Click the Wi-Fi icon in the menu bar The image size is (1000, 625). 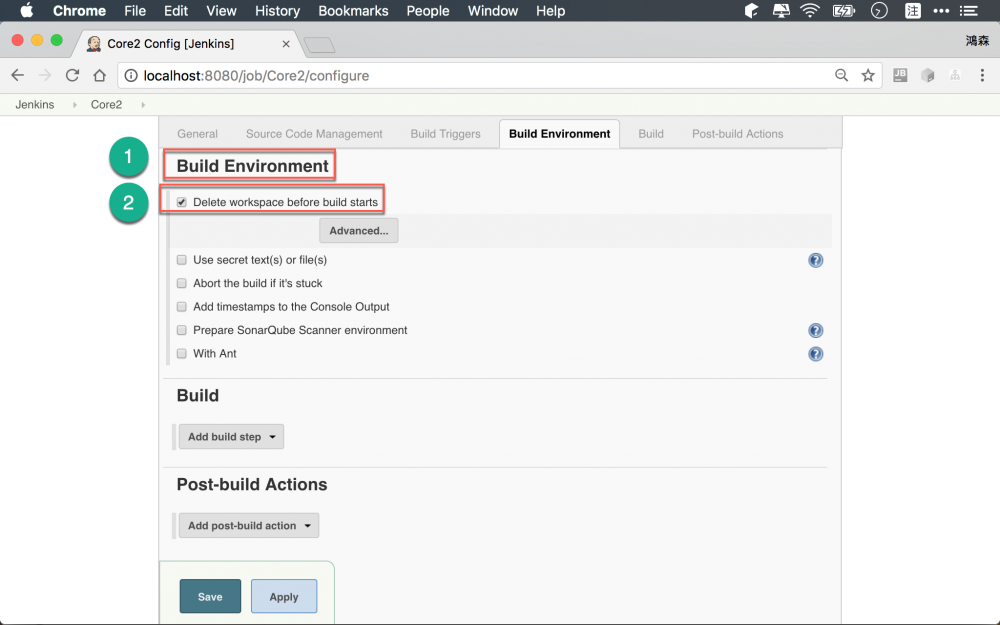tap(809, 11)
